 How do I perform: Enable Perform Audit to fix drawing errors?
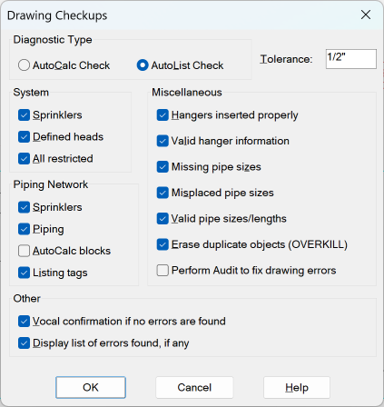[x=162, y=270]
